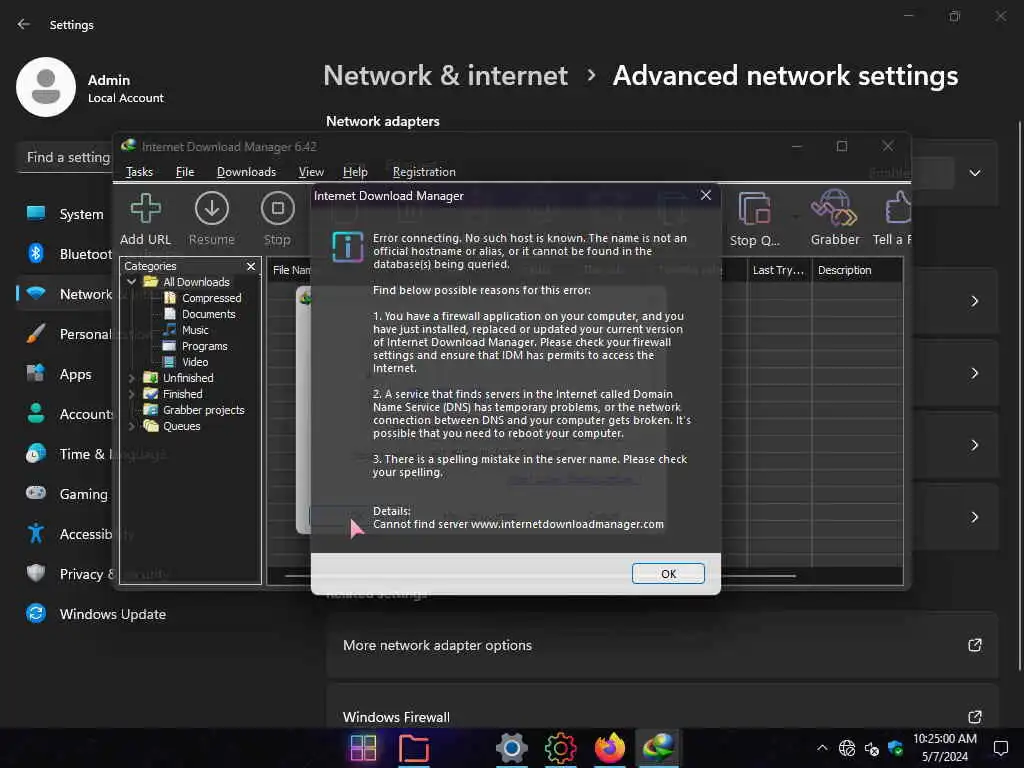Select Network in the Settings sidebar
This screenshot has width=1024, height=768.
click(65, 294)
